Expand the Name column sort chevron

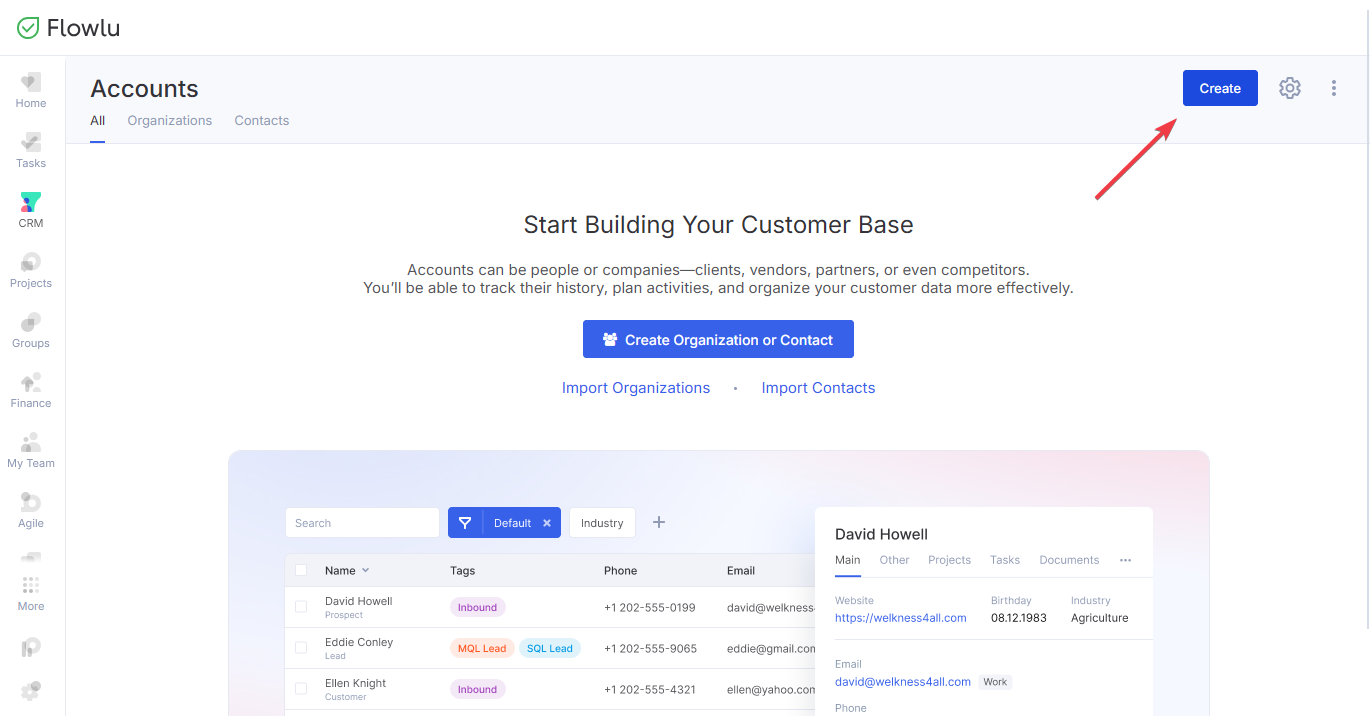tap(365, 570)
